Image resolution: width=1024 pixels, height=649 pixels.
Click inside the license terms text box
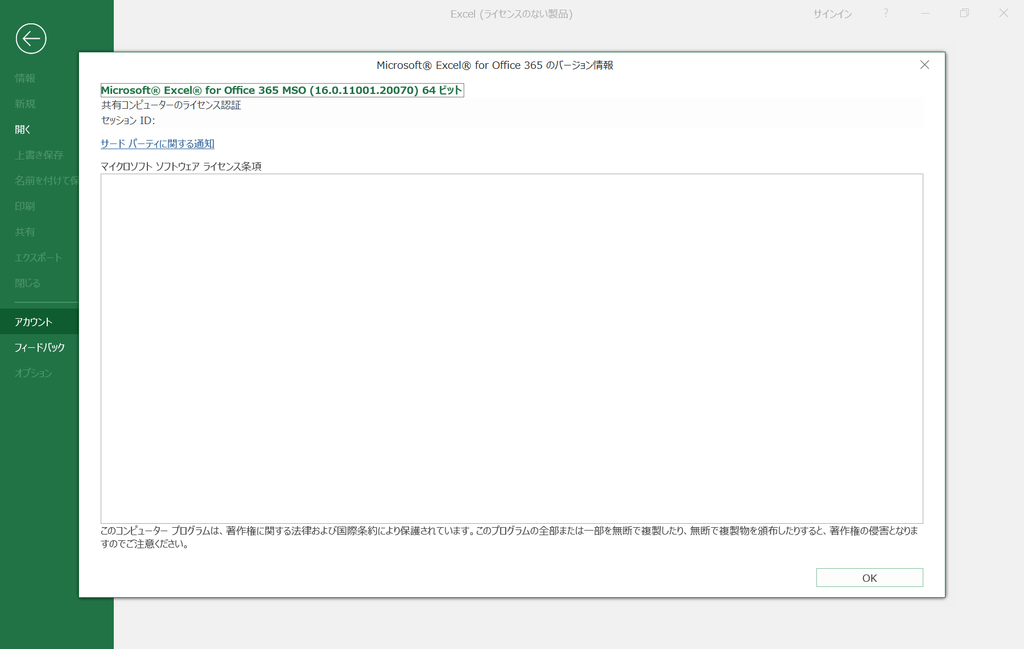click(x=511, y=348)
